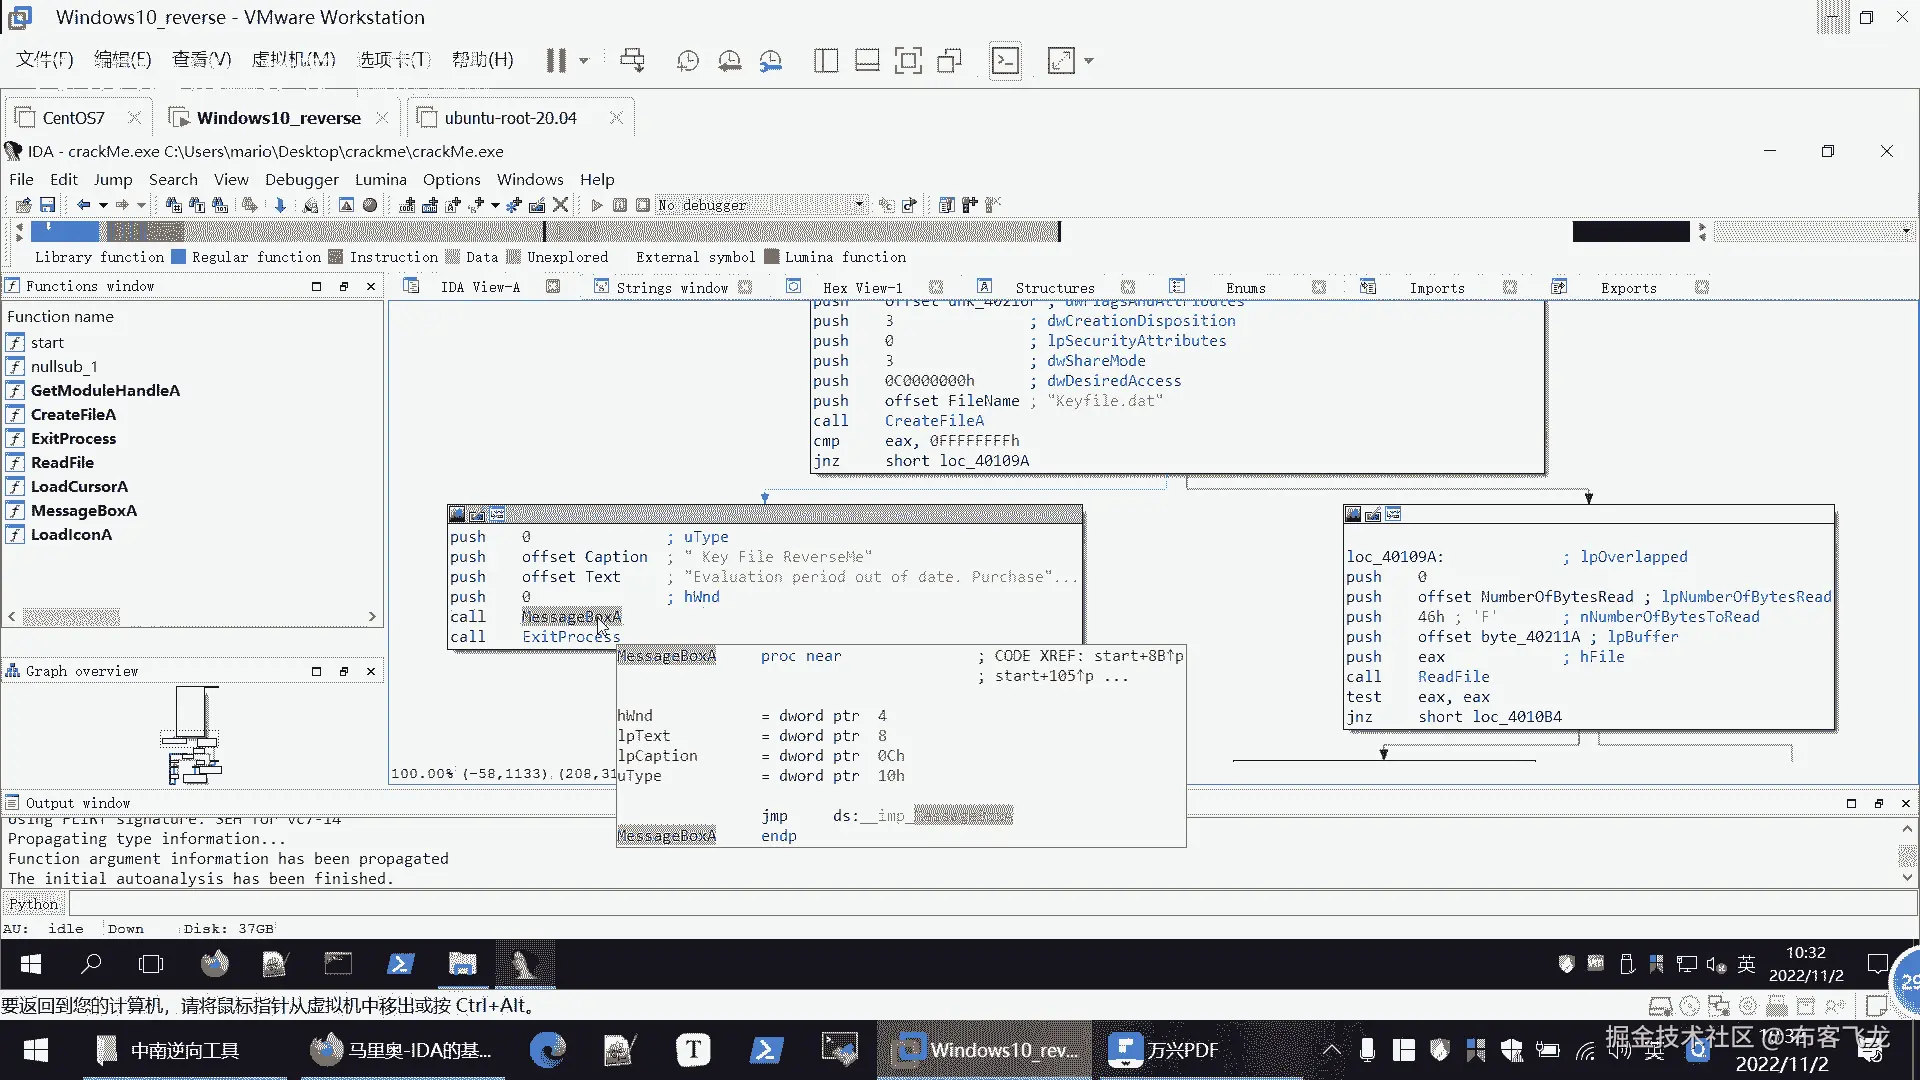Open the Debugger menu
1920x1080 pixels.
click(x=301, y=179)
